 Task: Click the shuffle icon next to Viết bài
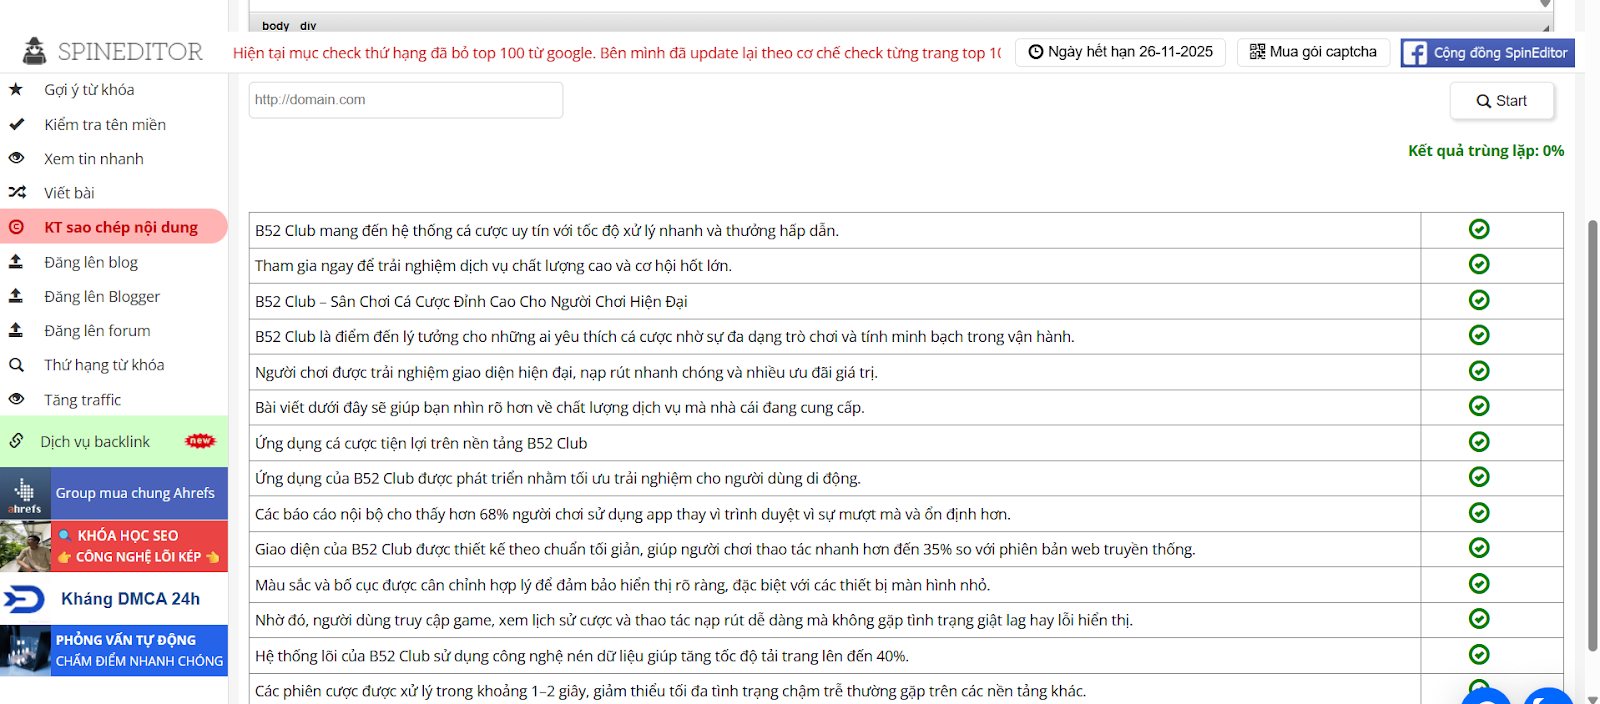click(x=17, y=192)
